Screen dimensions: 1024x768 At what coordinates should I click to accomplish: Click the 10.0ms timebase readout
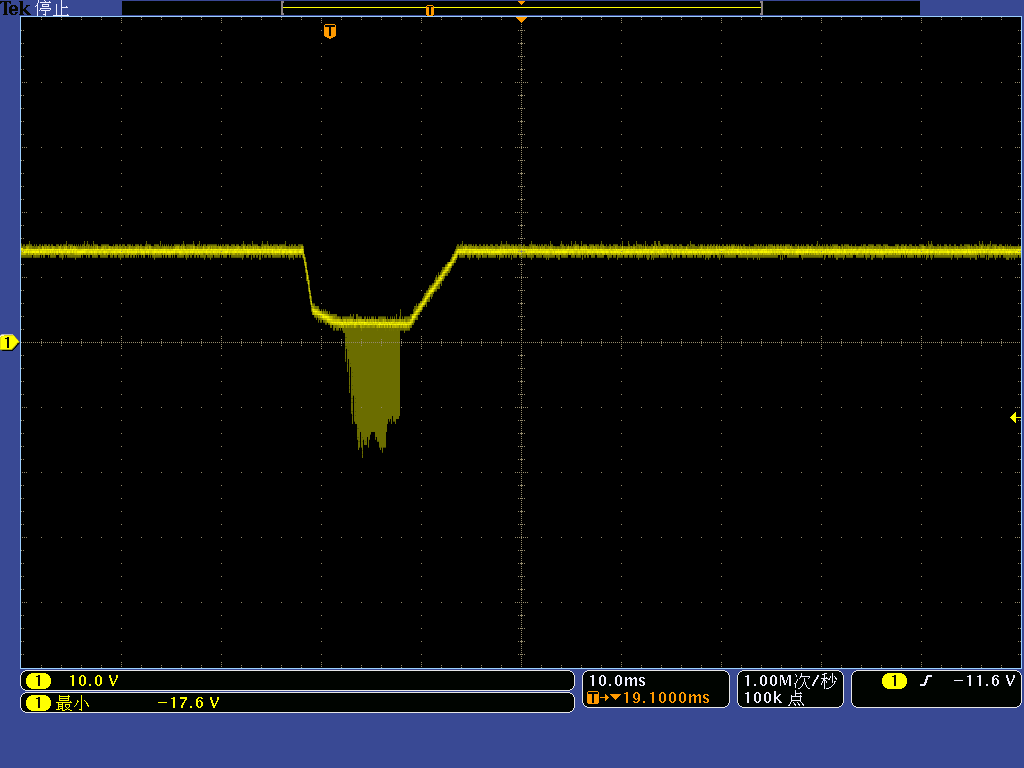(x=617, y=681)
